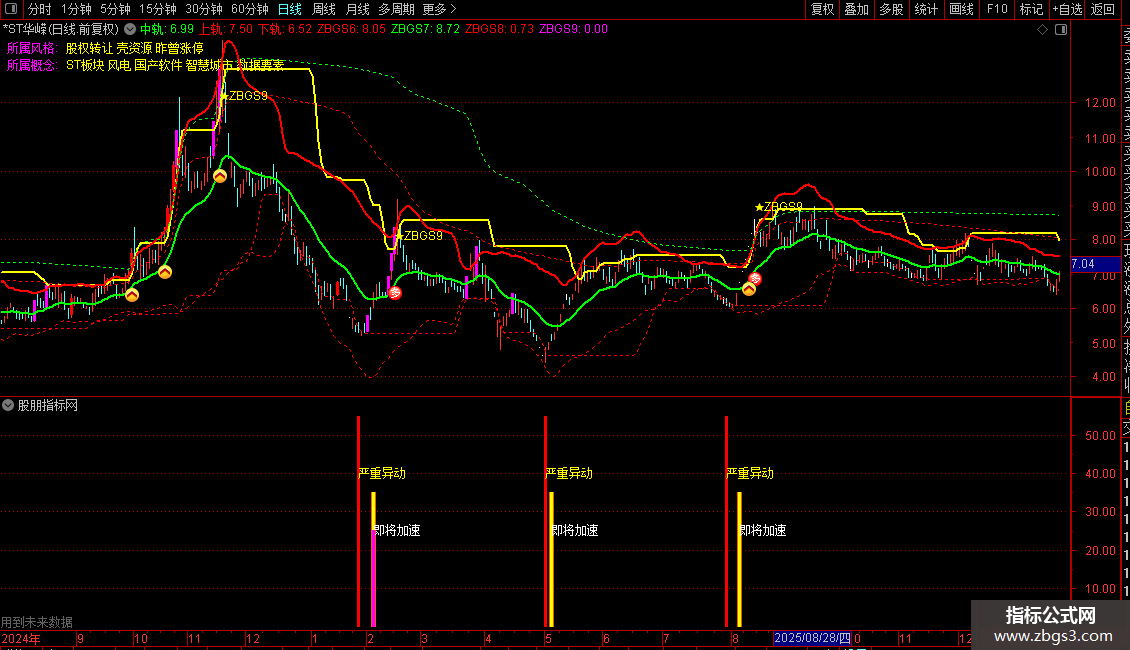Click month 5 on the time axis
Screen dimensions: 1130x650
548,638
